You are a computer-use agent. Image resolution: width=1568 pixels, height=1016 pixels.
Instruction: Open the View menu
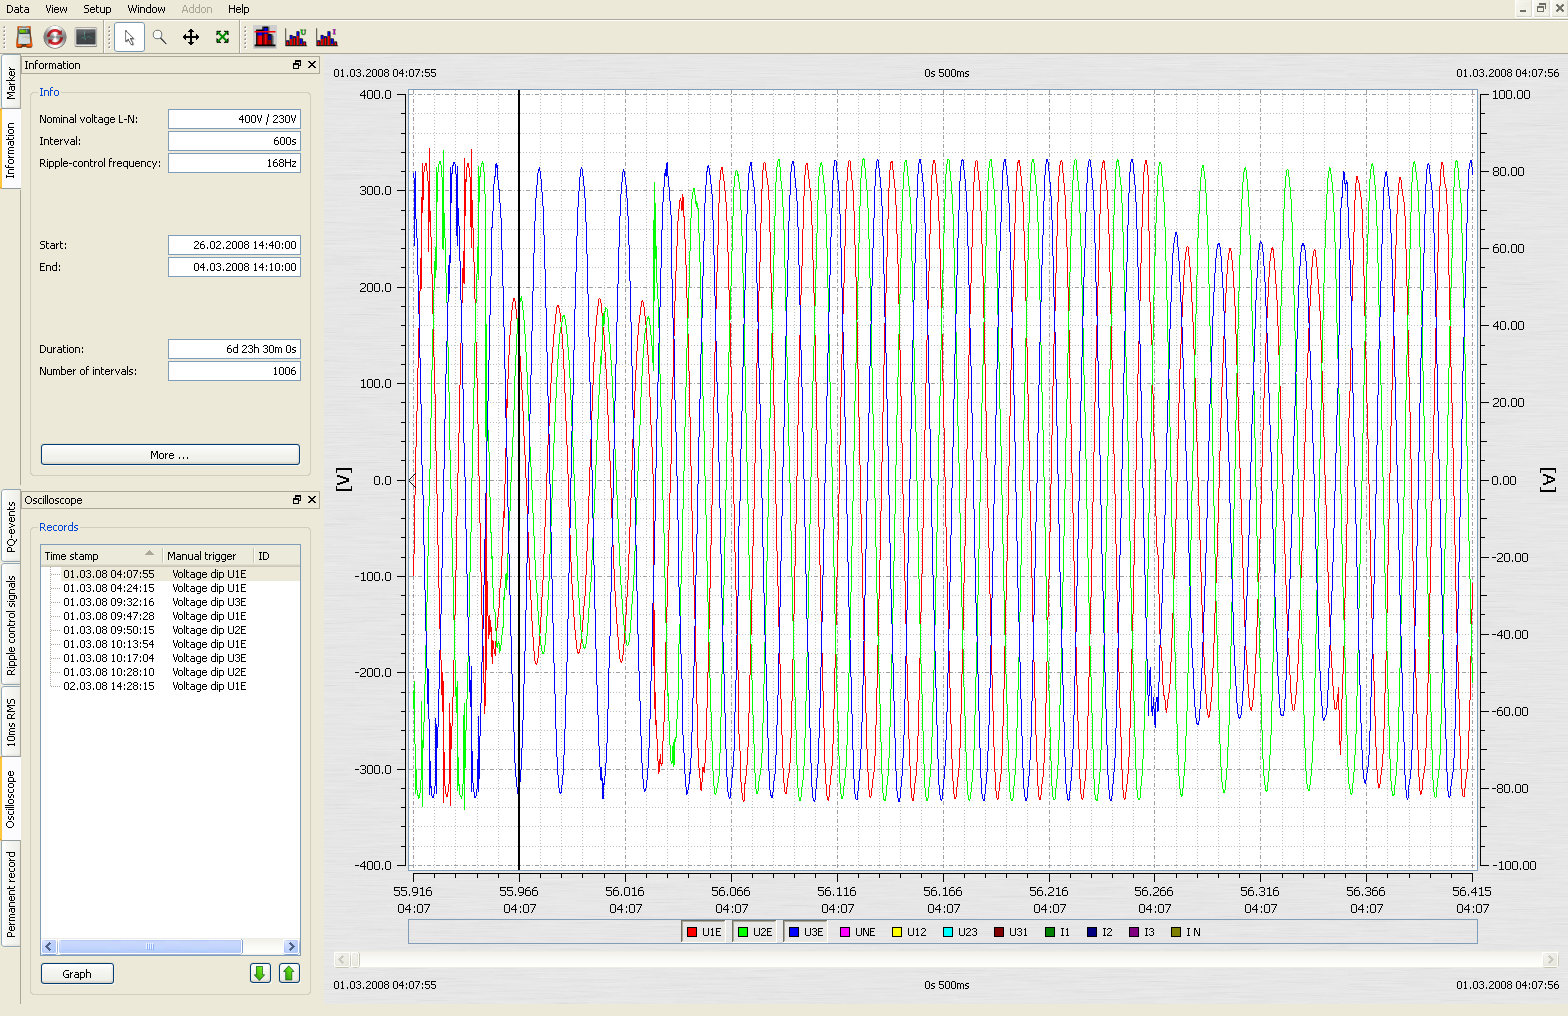click(x=57, y=9)
